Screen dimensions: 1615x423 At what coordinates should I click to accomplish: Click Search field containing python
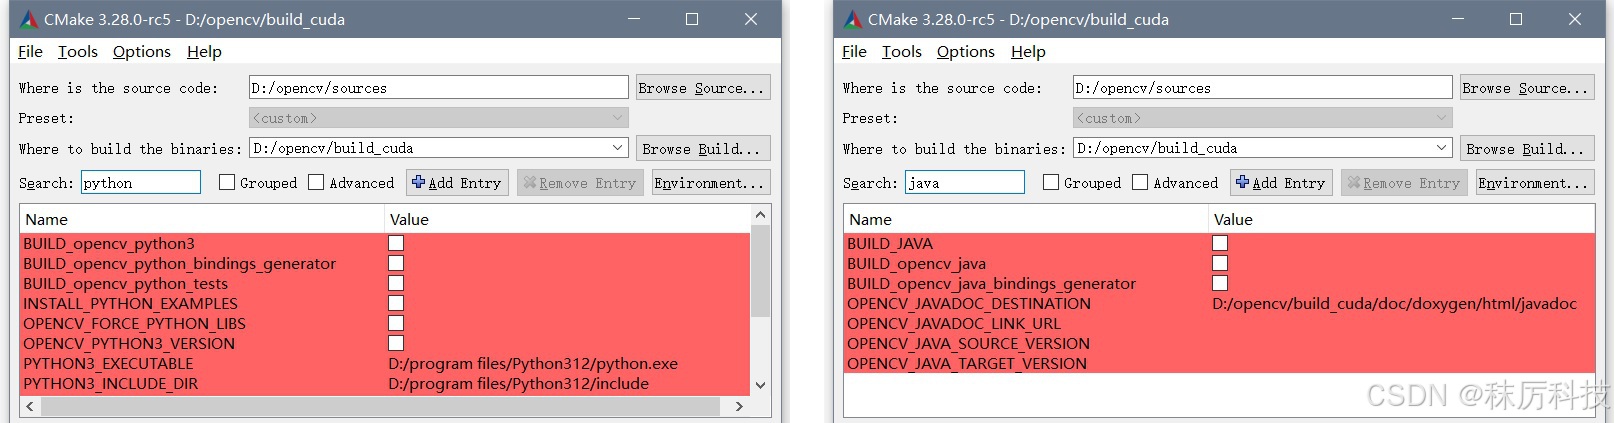[x=141, y=182]
